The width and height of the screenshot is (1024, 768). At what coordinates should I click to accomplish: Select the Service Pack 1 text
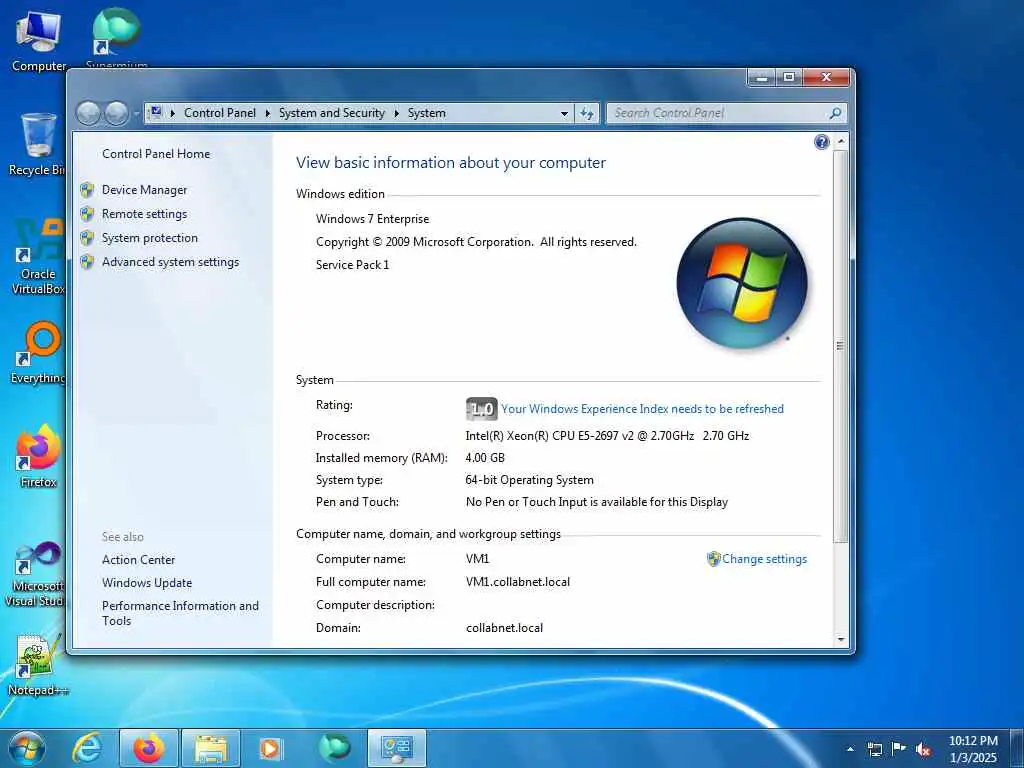click(x=352, y=264)
